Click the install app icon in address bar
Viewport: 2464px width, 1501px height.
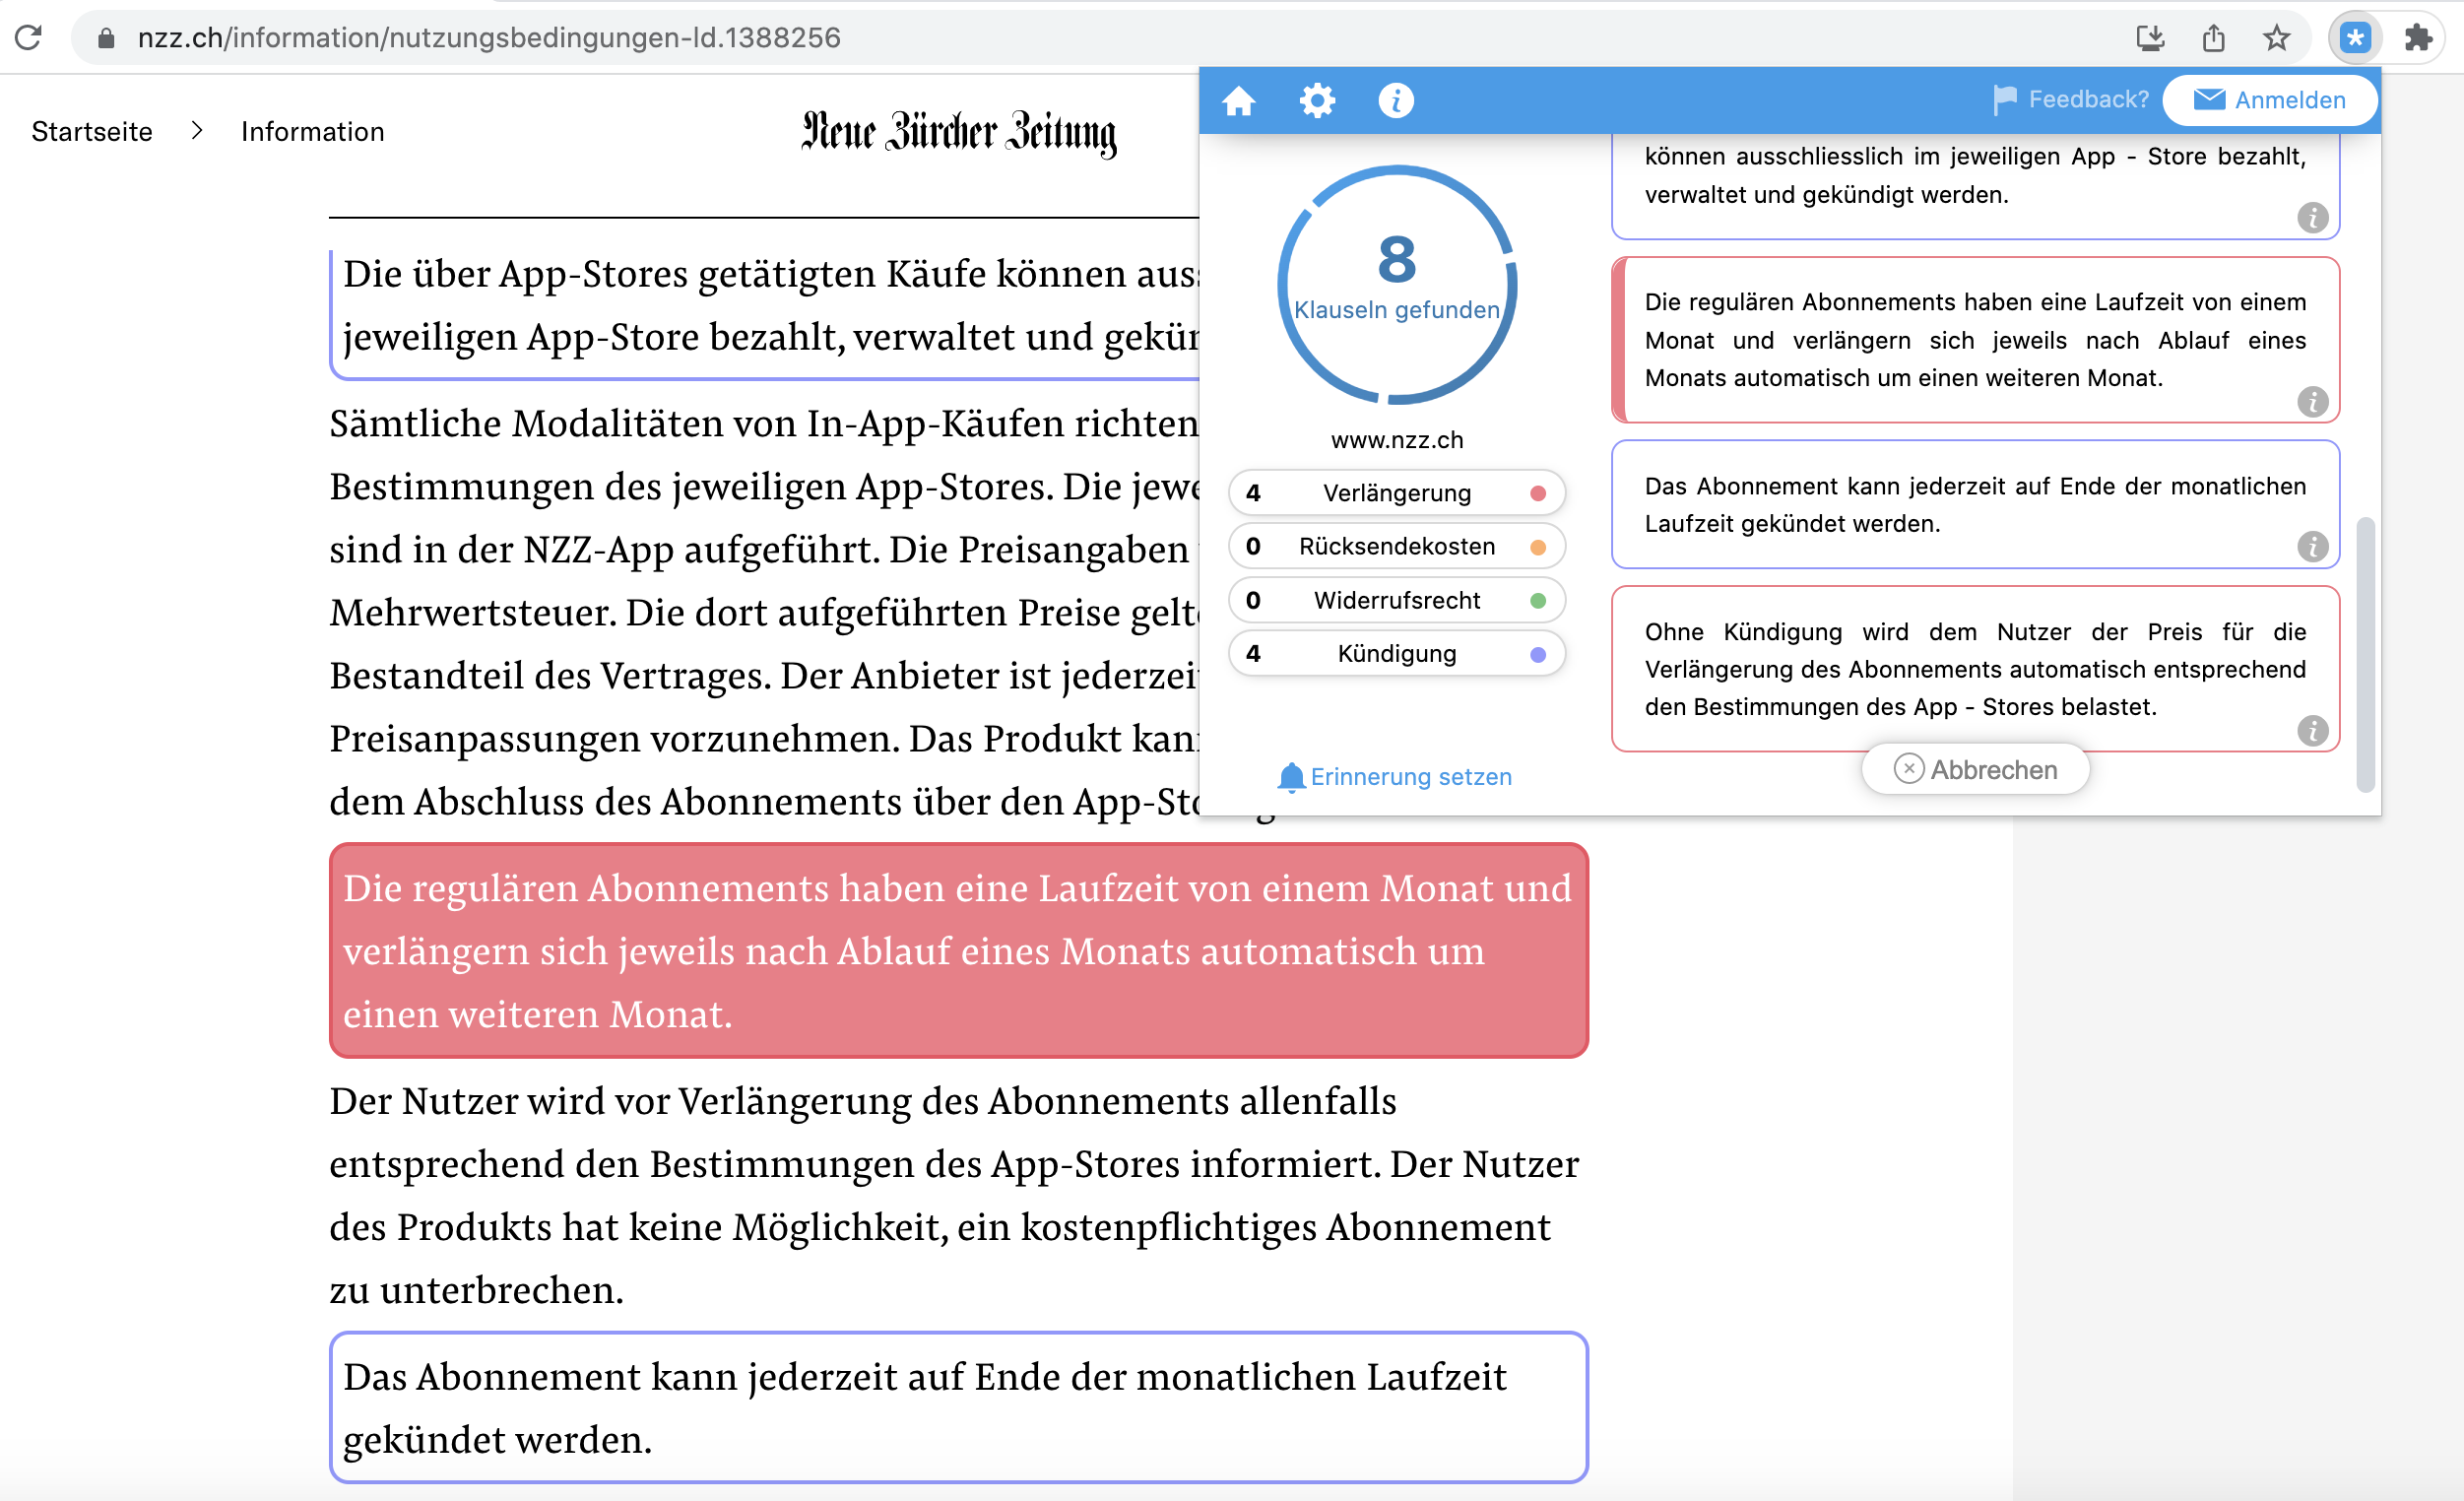pyautogui.click(x=2150, y=38)
